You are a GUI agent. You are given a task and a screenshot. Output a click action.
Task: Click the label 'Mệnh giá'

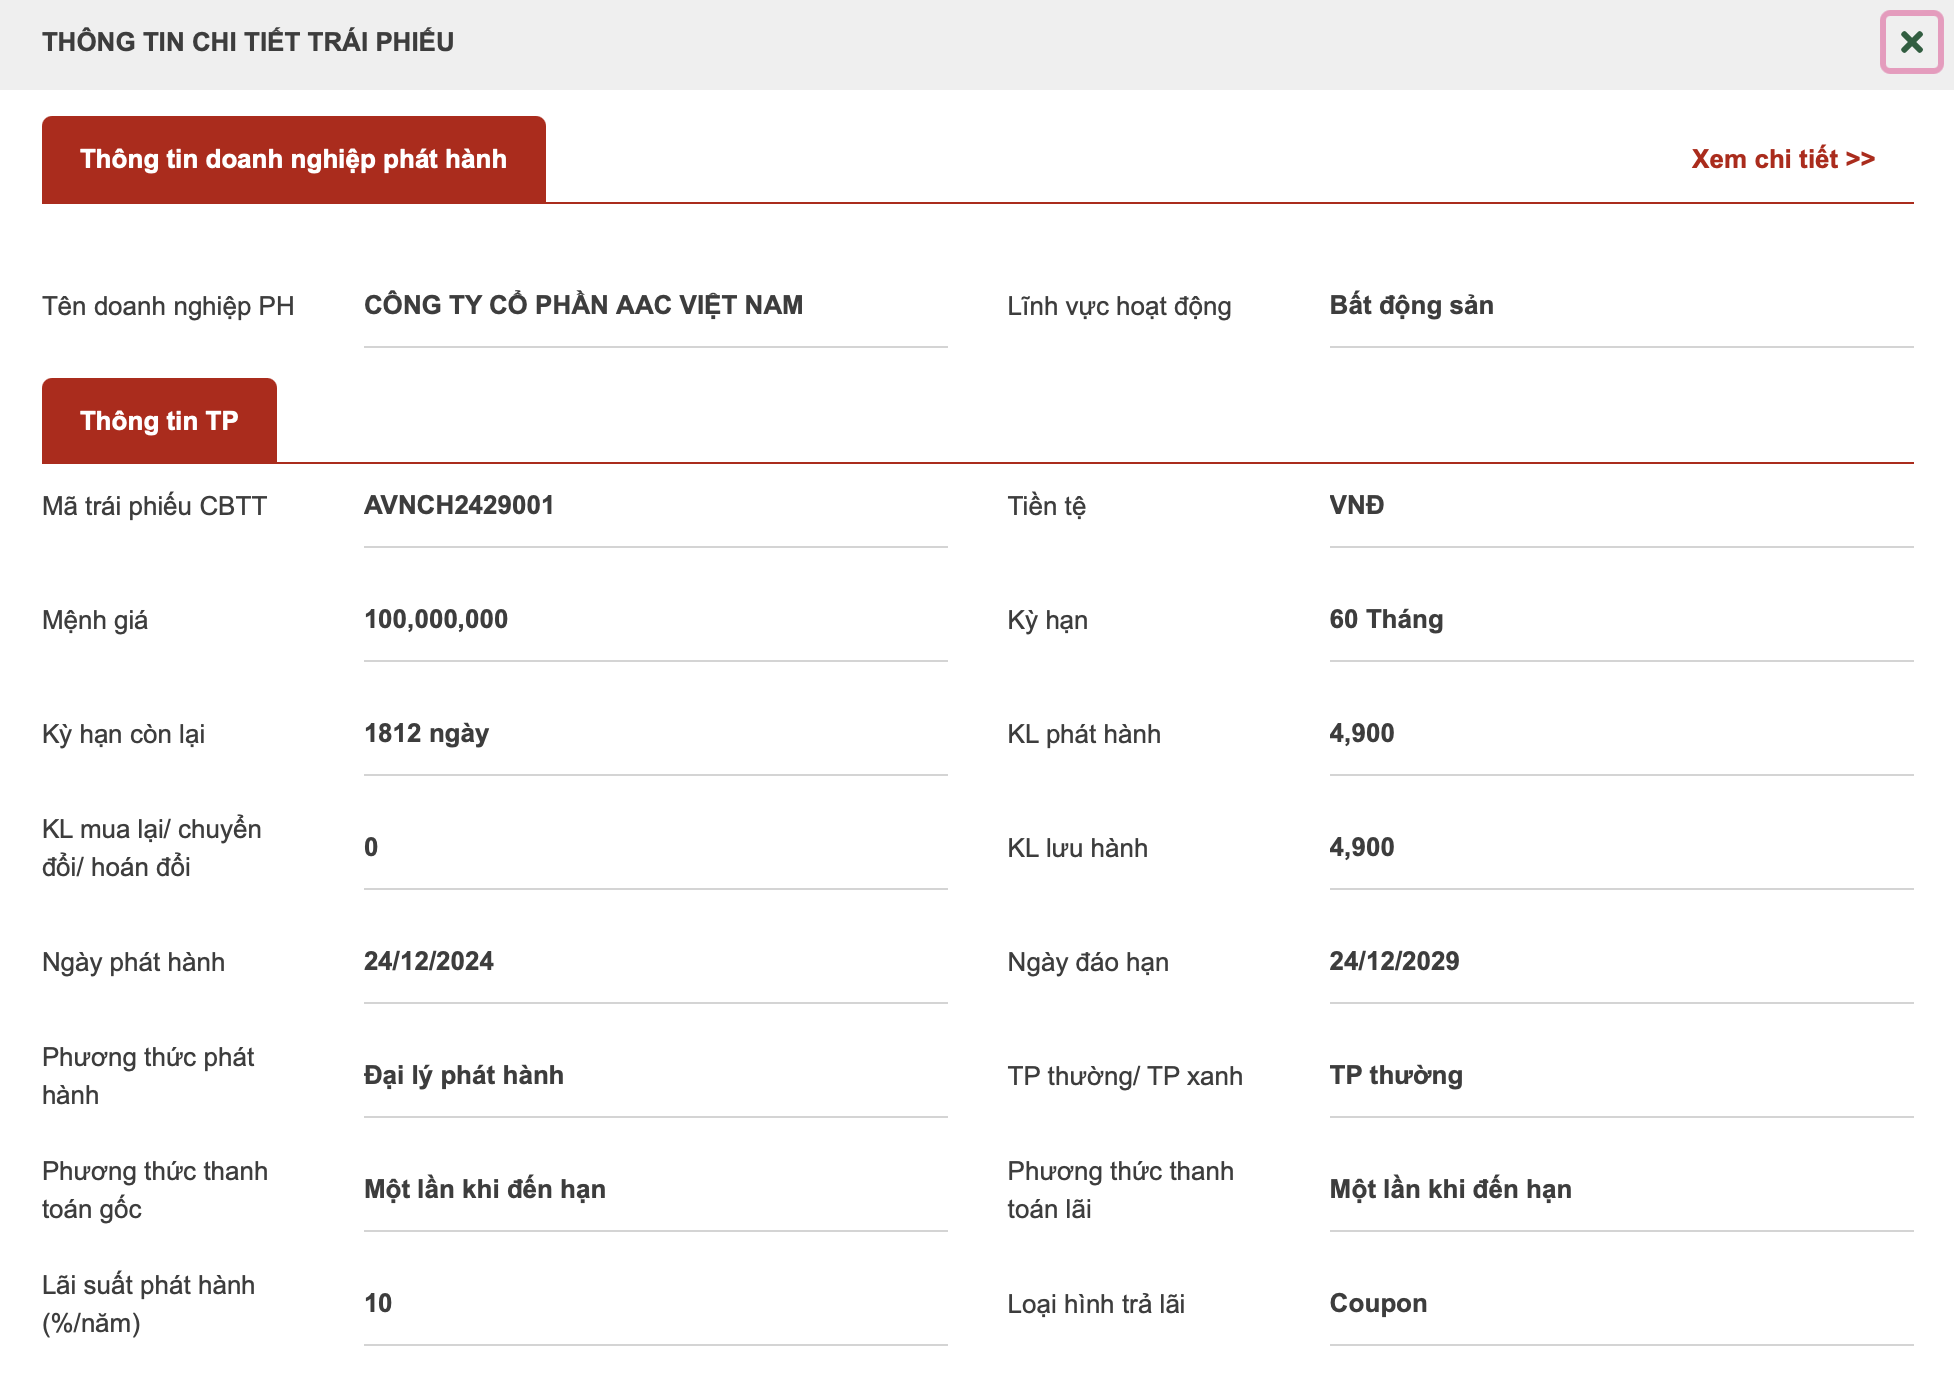tap(95, 620)
